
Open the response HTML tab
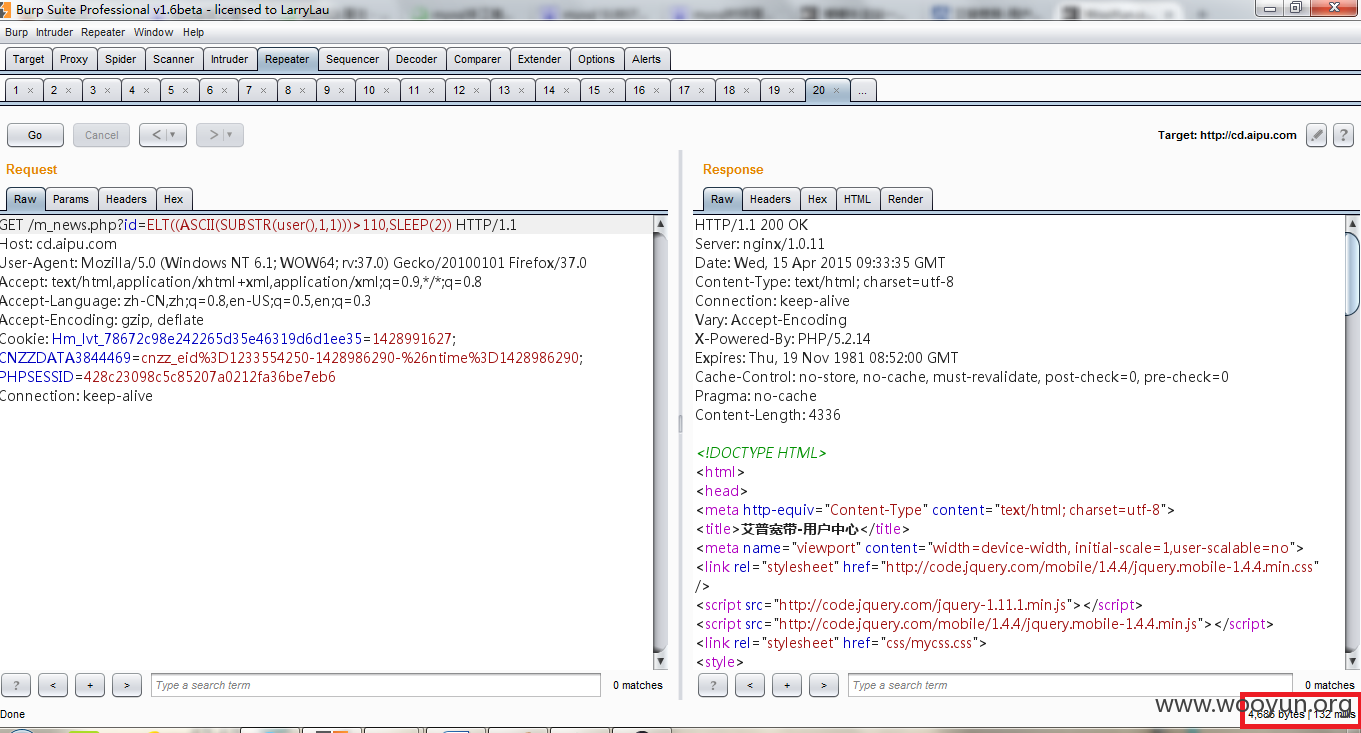[x=857, y=199]
